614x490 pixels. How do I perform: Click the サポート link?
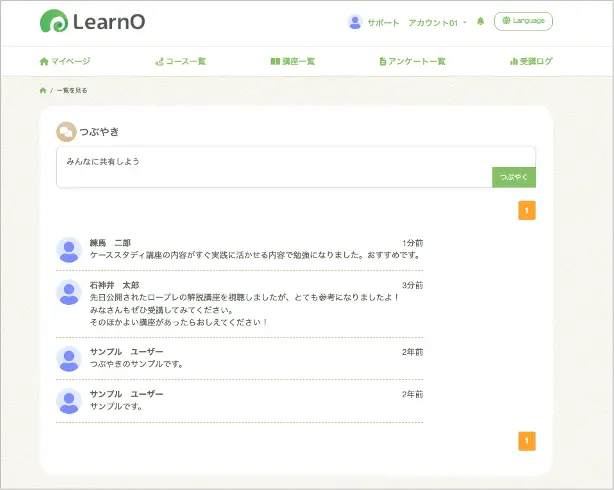pyautogui.click(x=383, y=22)
